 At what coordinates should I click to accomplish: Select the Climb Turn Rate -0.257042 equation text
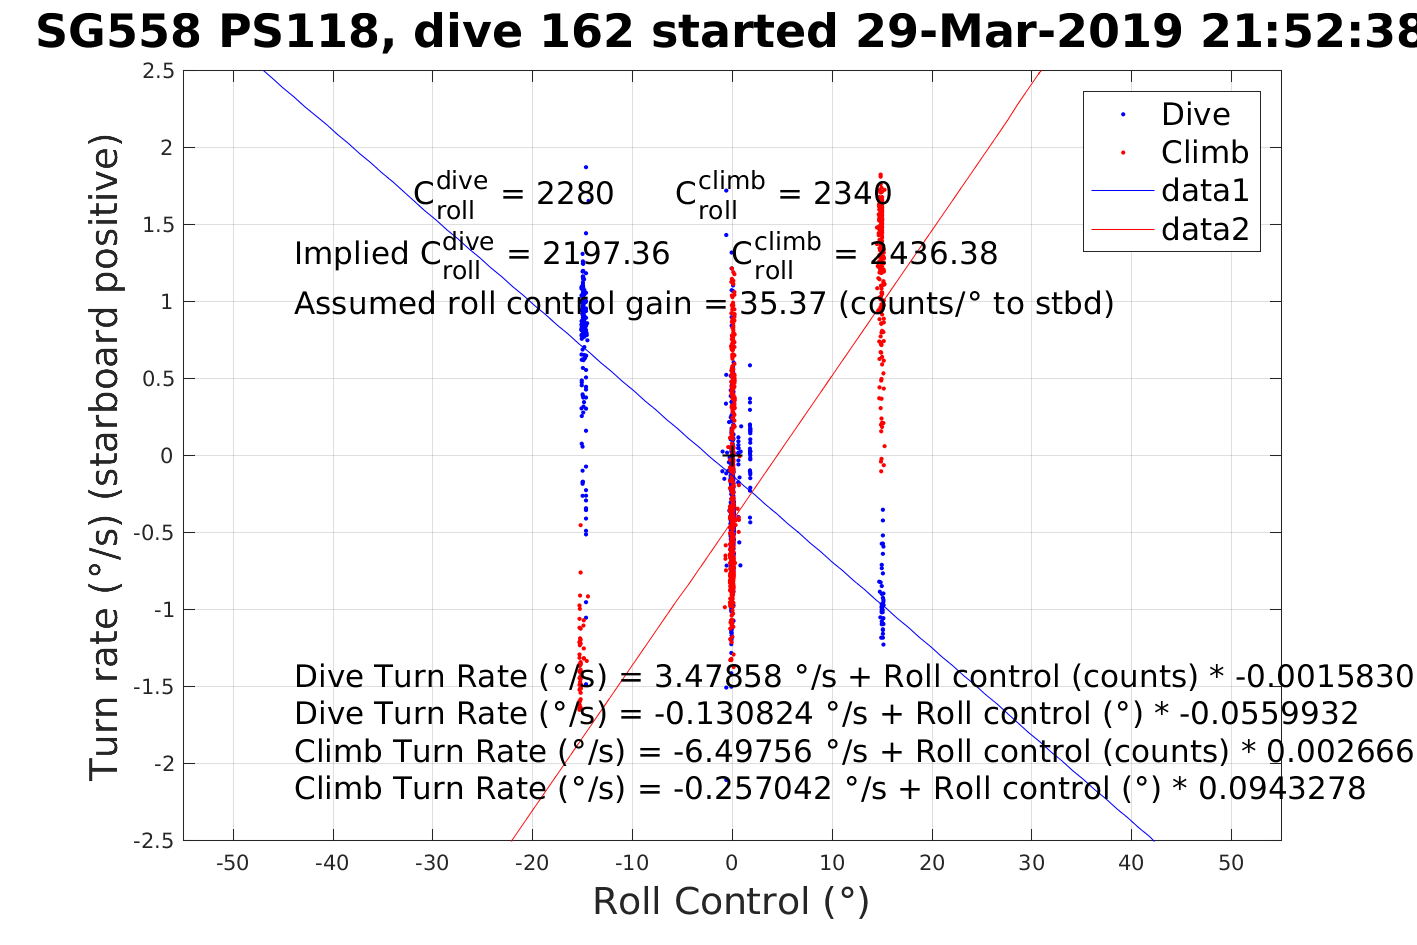pyautogui.click(x=829, y=789)
